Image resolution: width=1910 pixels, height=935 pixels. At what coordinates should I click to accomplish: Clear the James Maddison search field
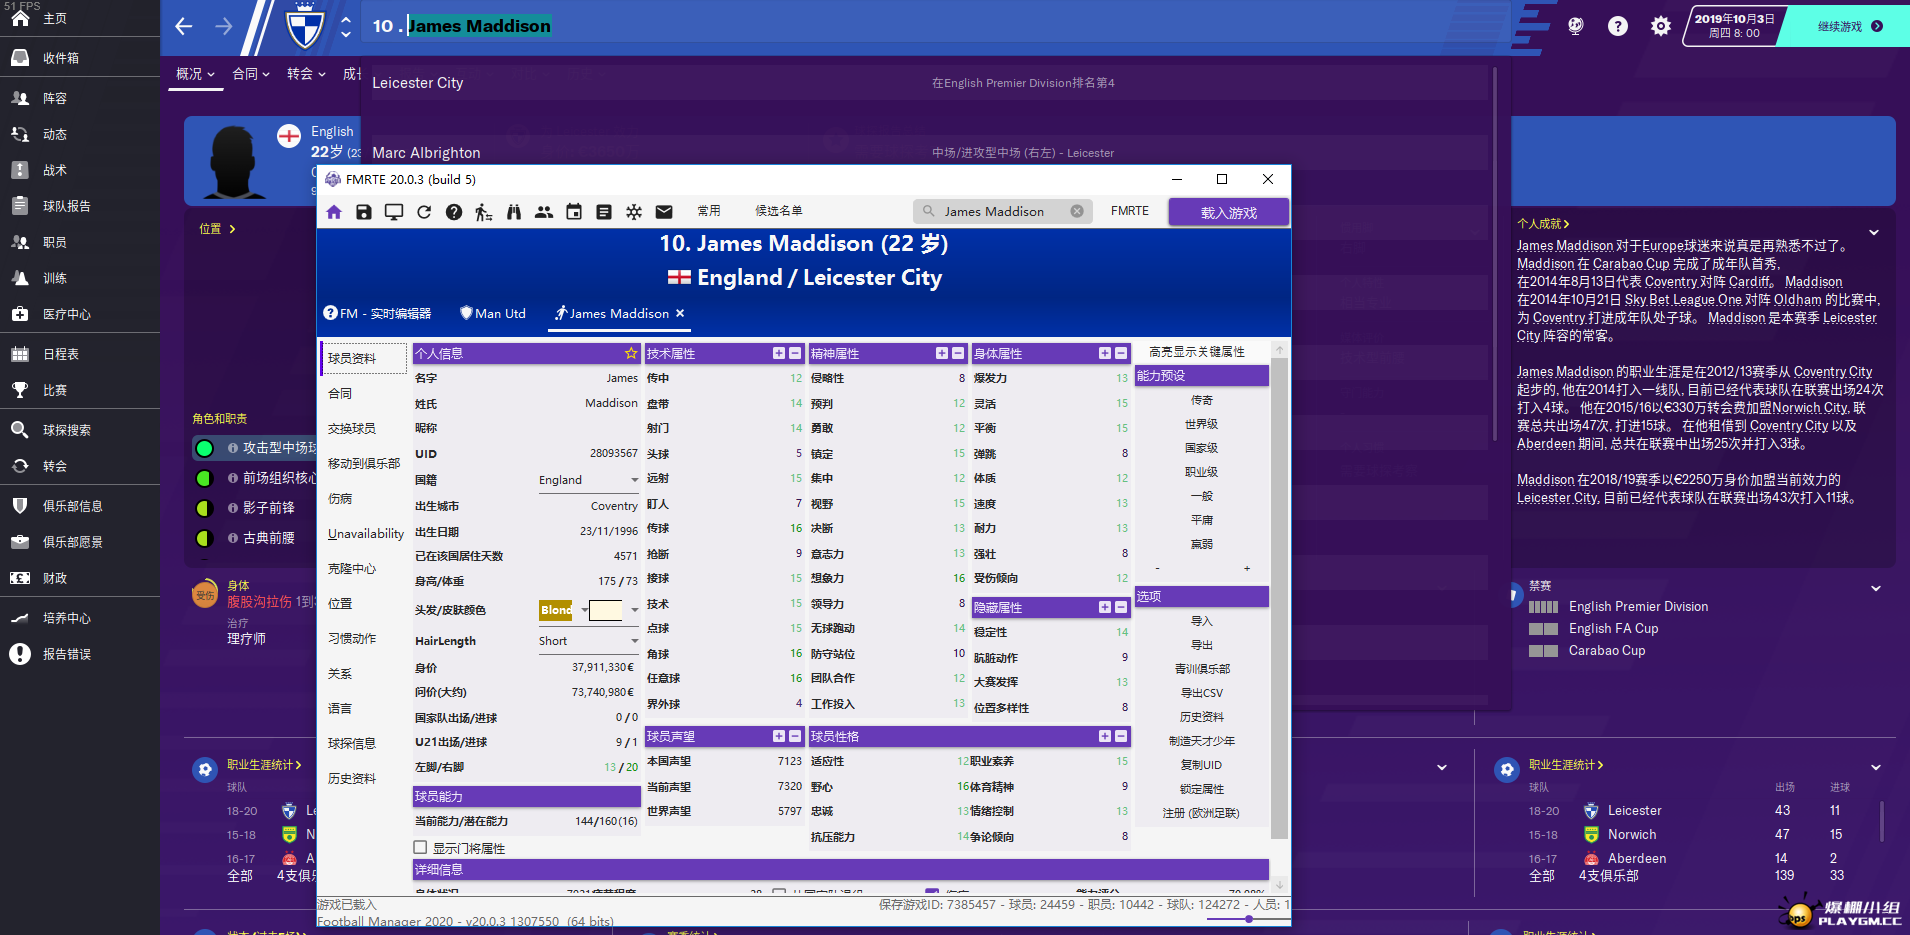pyautogui.click(x=1077, y=211)
